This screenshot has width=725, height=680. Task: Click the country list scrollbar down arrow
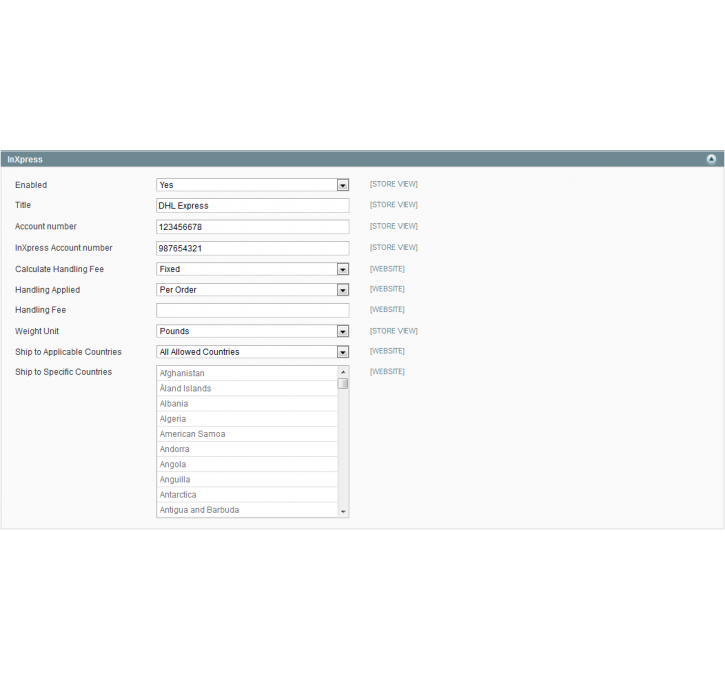click(x=343, y=511)
